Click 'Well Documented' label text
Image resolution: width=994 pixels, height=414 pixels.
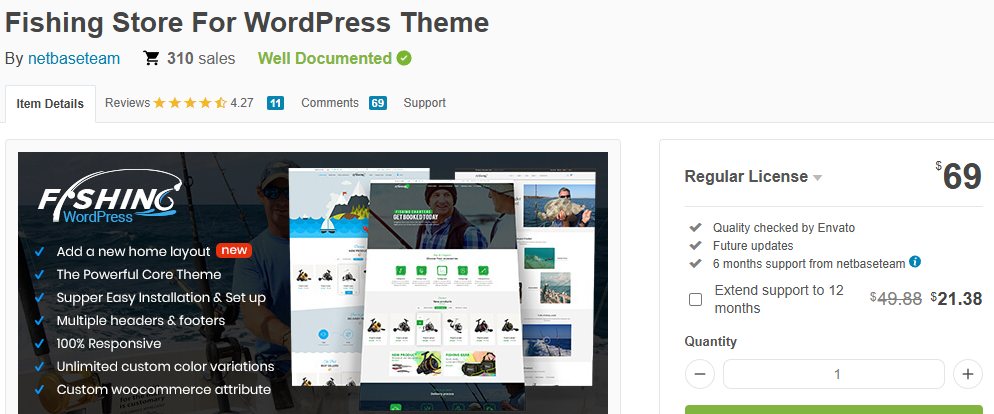[325, 58]
